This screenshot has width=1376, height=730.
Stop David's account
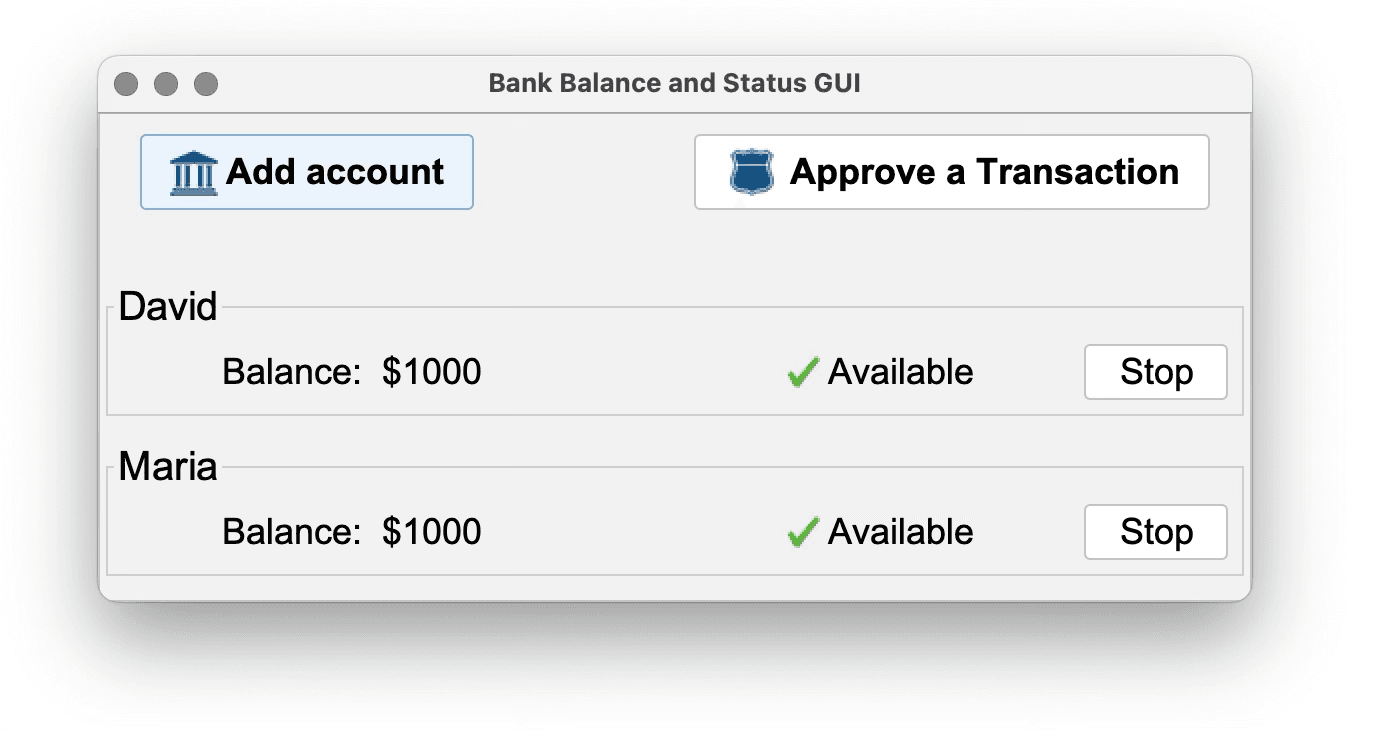point(1155,372)
